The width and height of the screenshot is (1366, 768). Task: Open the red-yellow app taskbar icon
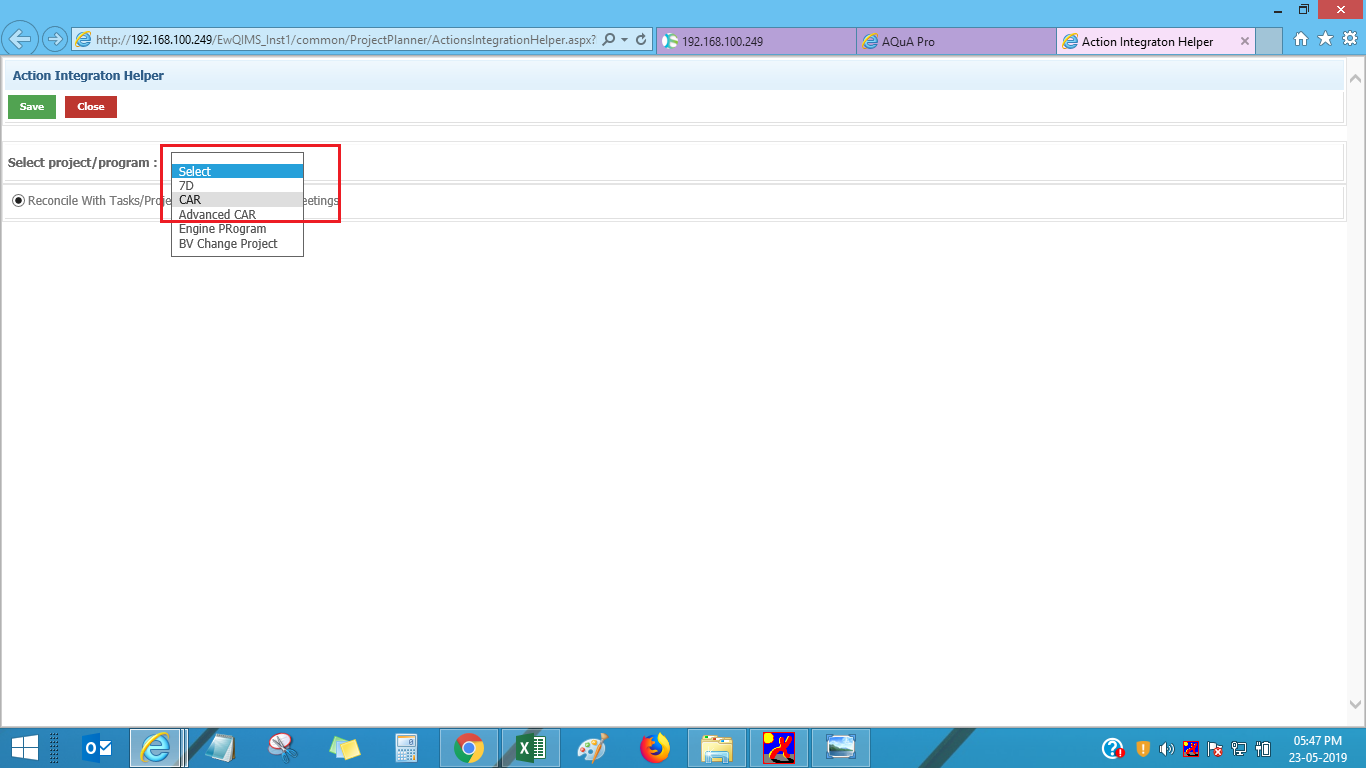(x=778, y=747)
